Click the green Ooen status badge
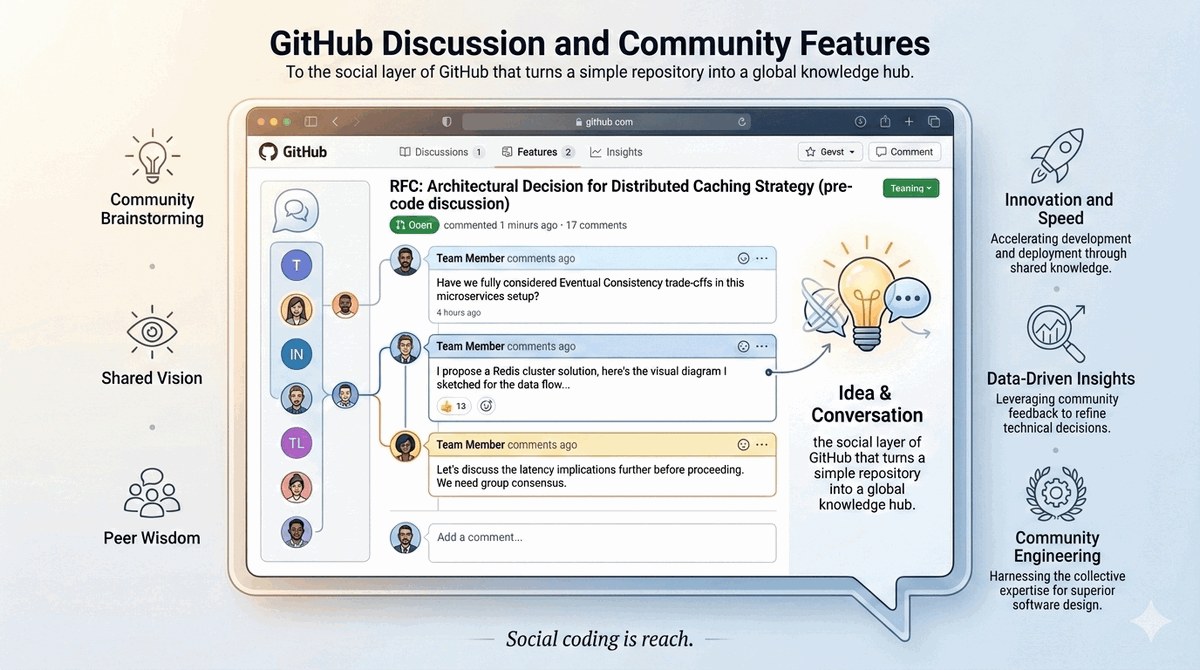The width and height of the screenshot is (1200, 670). coord(414,225)
